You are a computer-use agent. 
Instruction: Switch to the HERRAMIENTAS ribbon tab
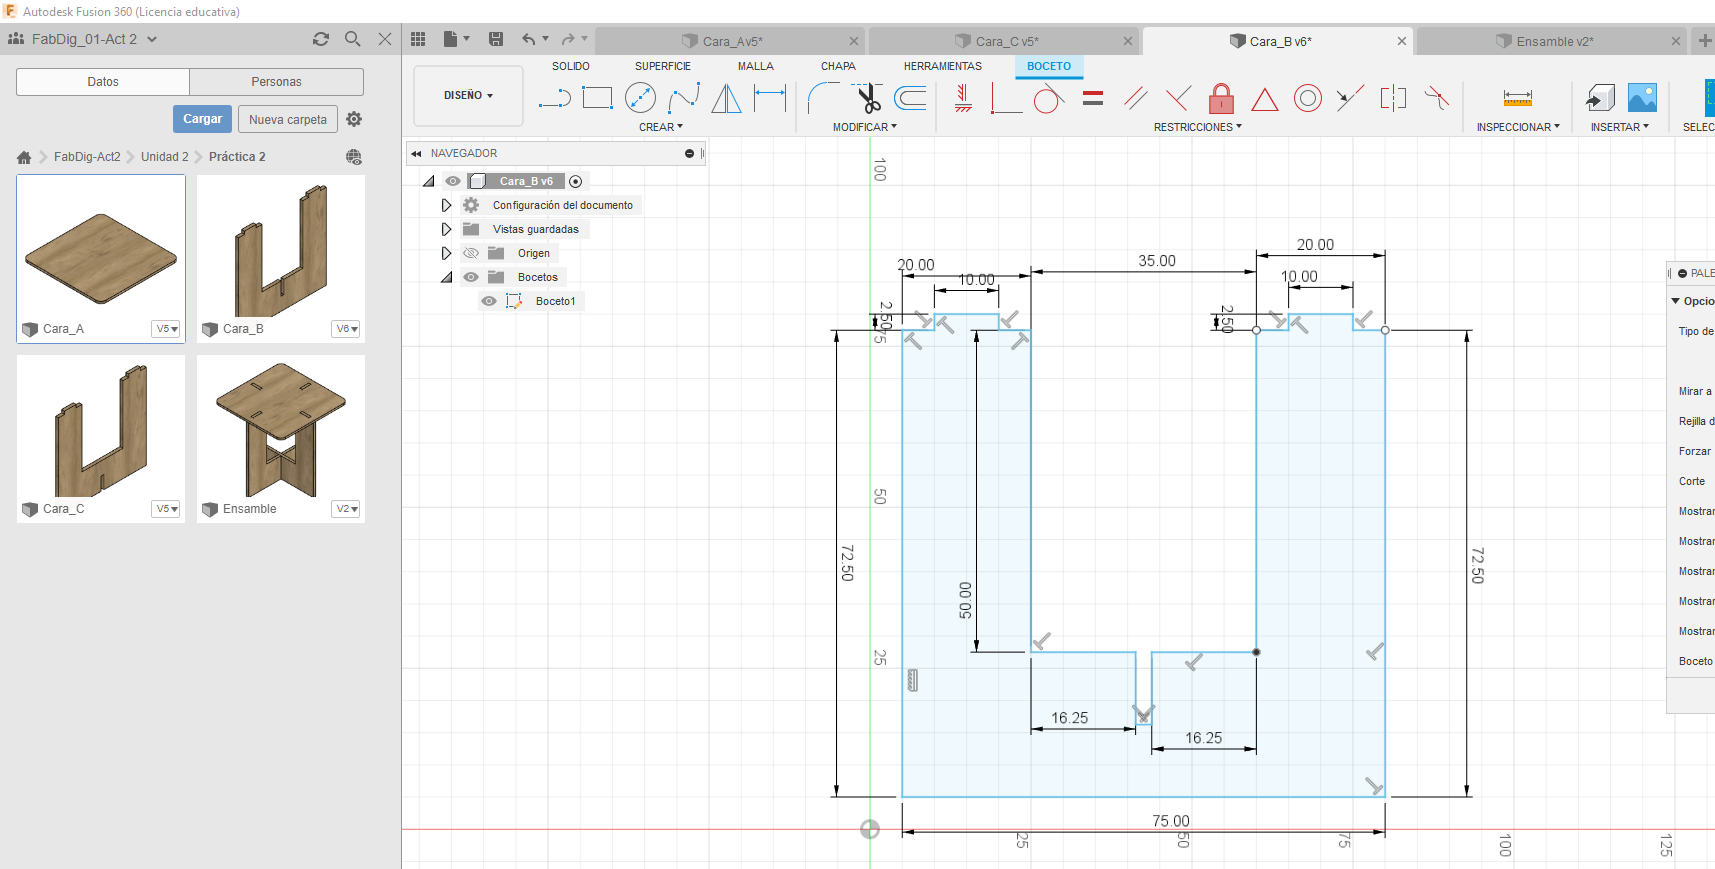(943, 66)
